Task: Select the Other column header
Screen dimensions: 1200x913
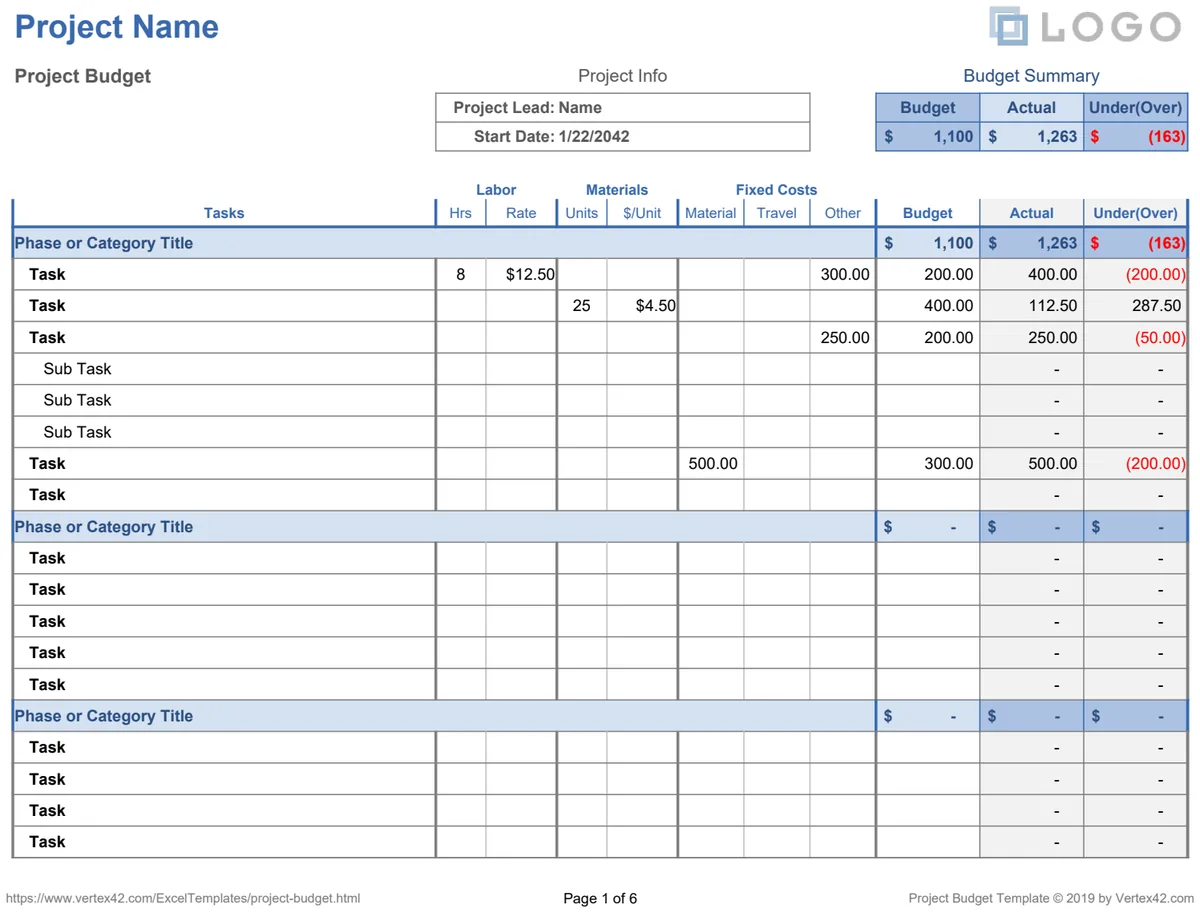Action: (x=843, y=213)
